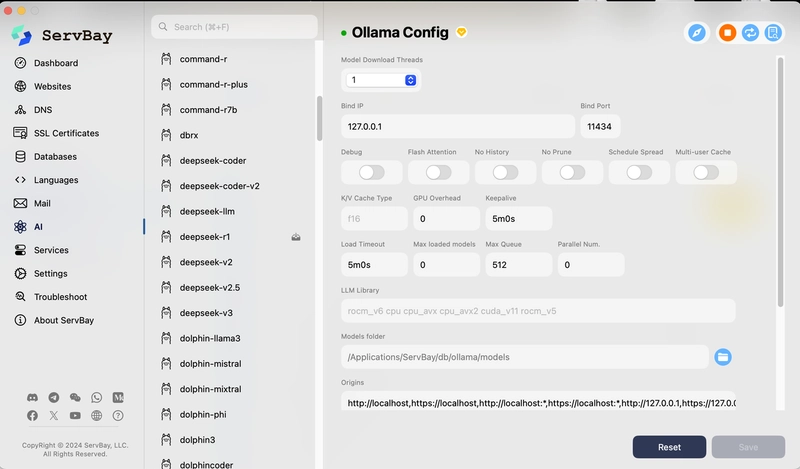
Task: Enable Schedule Spread
Action: click(639, 172)
